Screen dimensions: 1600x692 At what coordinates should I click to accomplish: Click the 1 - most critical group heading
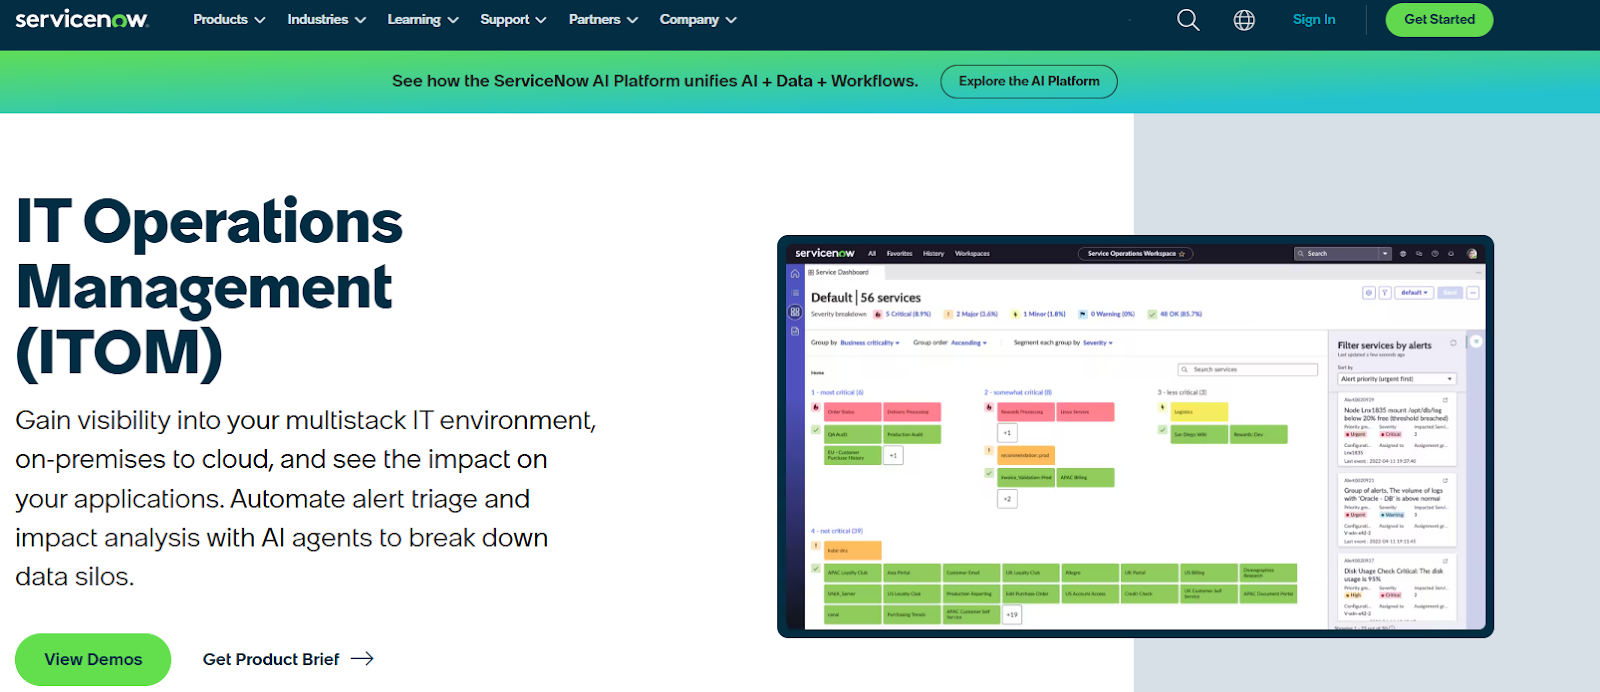point(837,392)
